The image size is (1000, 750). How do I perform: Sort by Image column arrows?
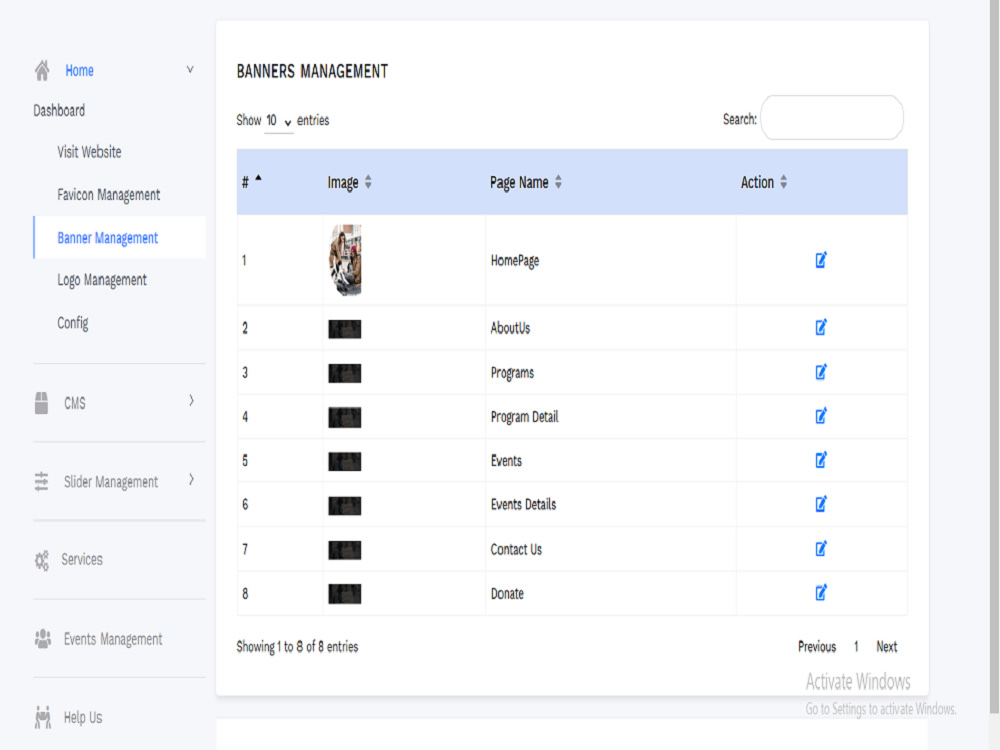(368, 182)
